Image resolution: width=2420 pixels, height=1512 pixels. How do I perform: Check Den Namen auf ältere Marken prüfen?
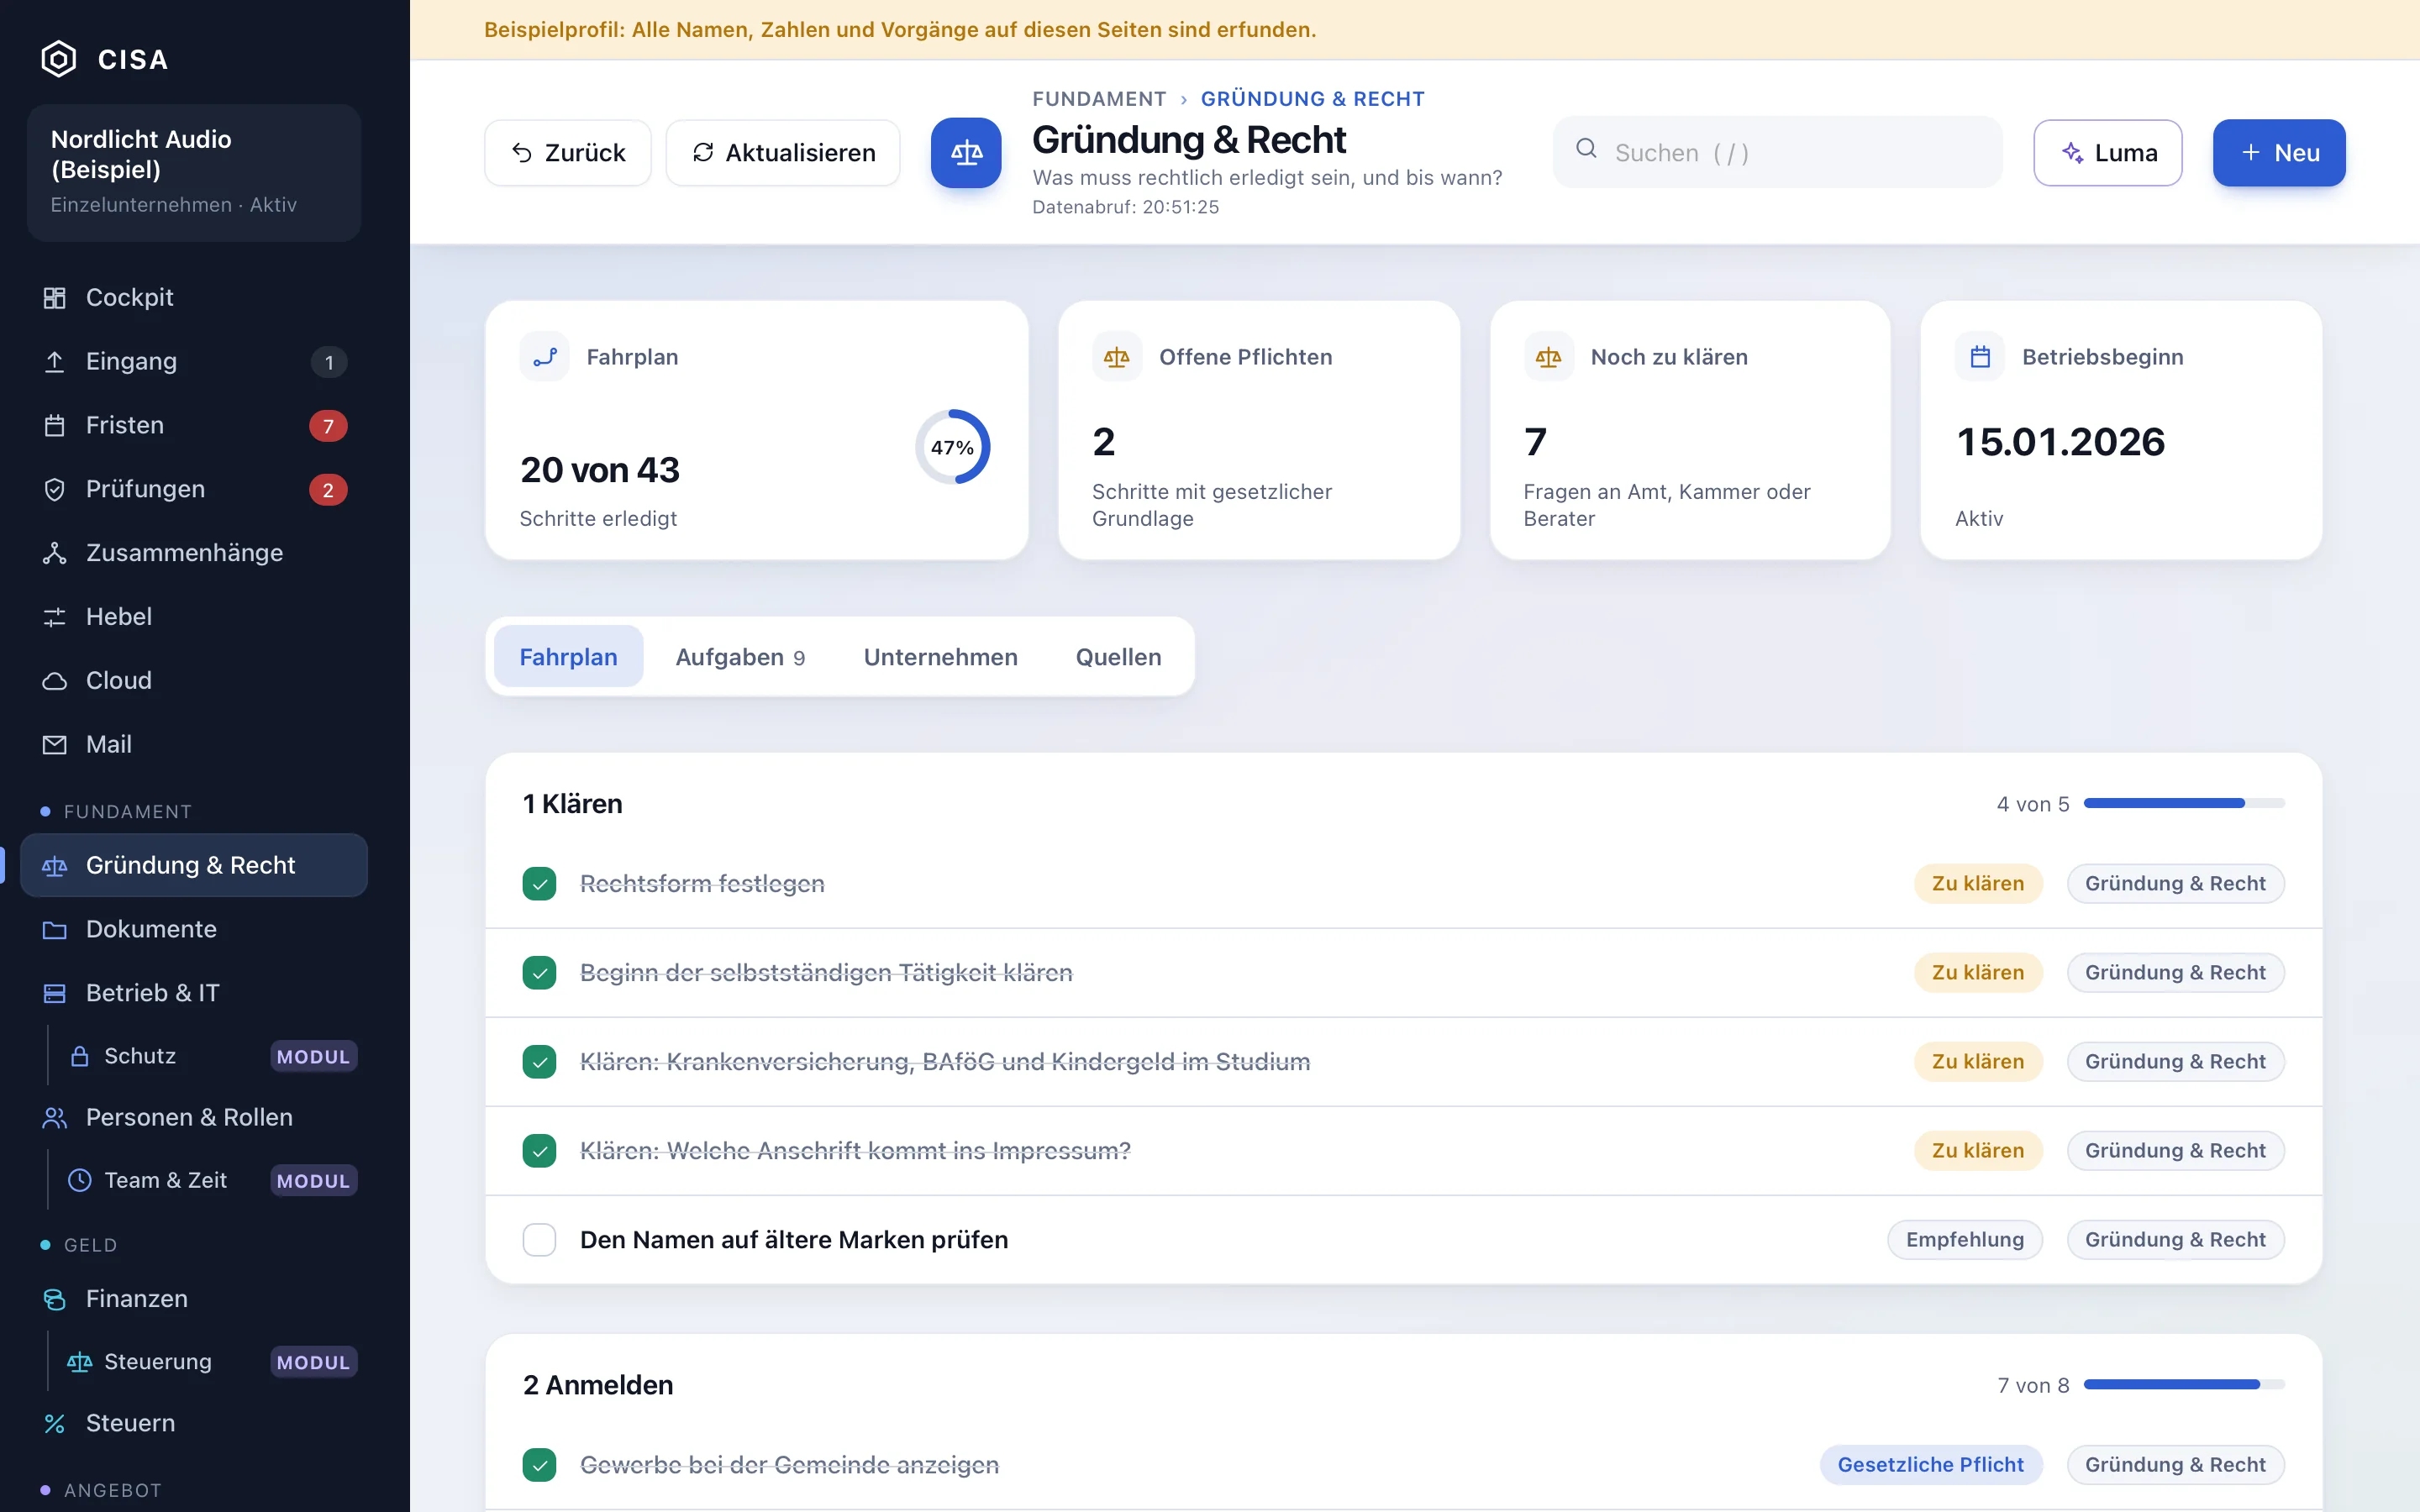[x=539, y=1240]
